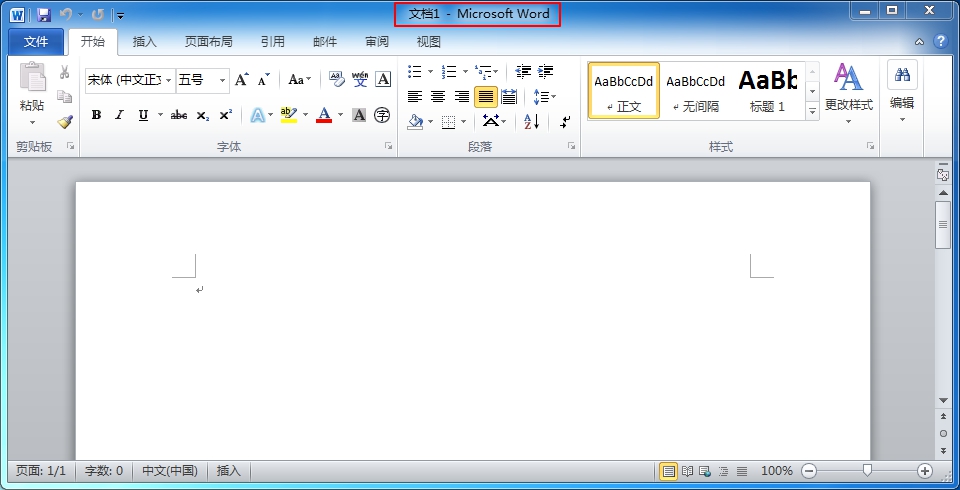Screen dimensions: 960x490
Task: Toggle Bold formatting
Action: click(97, 115)
